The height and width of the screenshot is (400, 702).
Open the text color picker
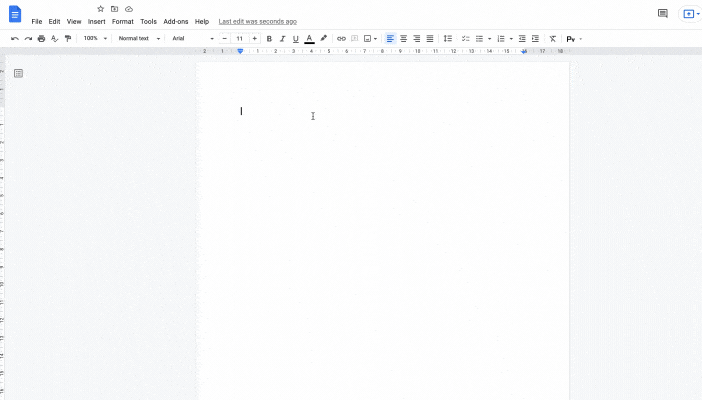pos(308,38)
